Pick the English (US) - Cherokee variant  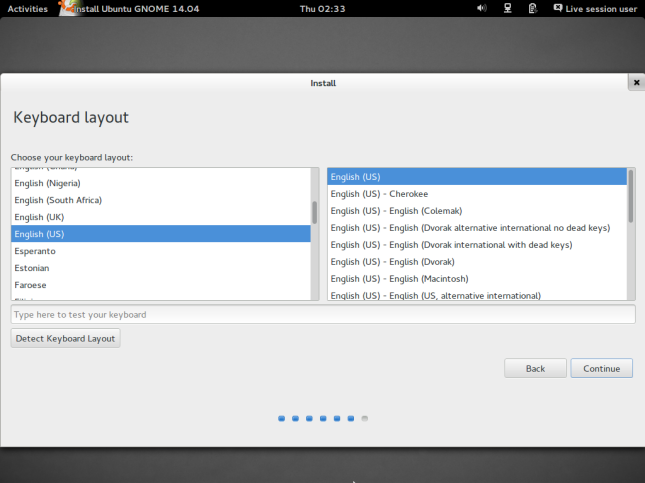[378, 194]
